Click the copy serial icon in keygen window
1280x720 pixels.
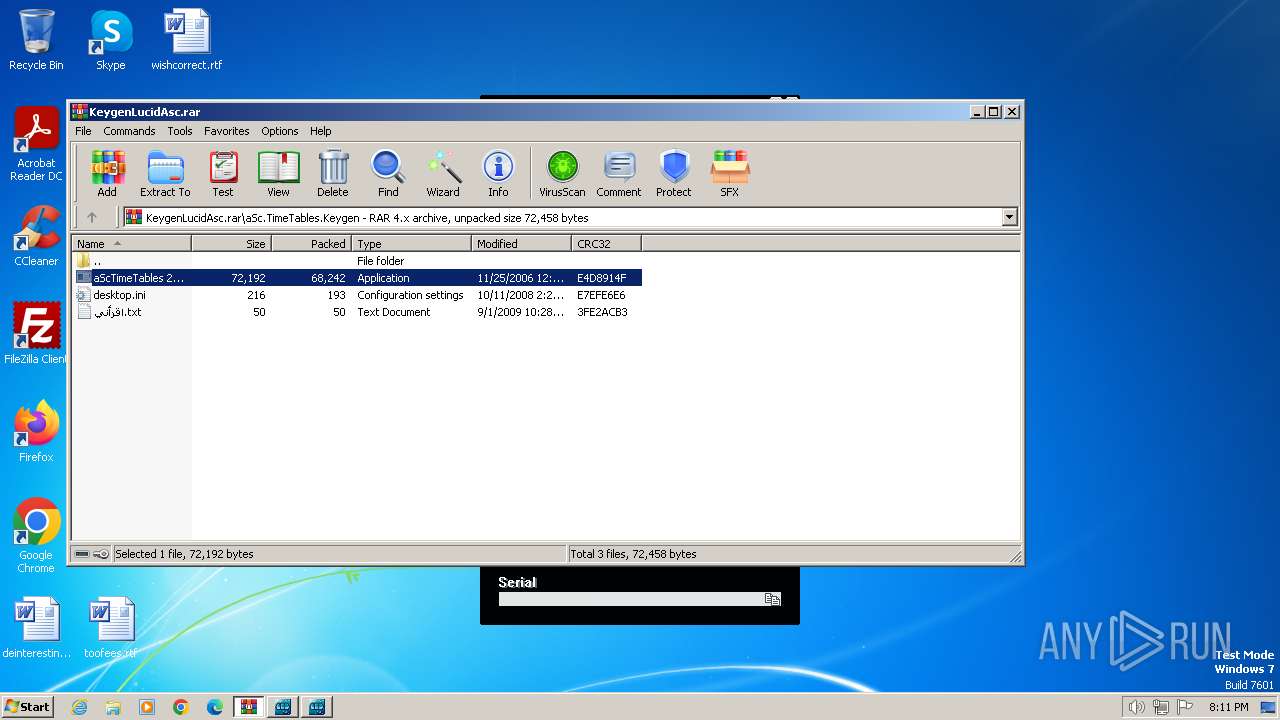tap(772, 599)
